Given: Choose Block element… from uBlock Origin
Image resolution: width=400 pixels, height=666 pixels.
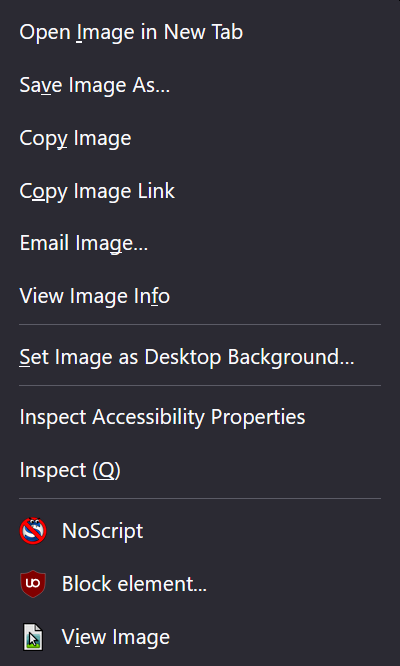Looking at the screenshot, I should click(200, 584).
